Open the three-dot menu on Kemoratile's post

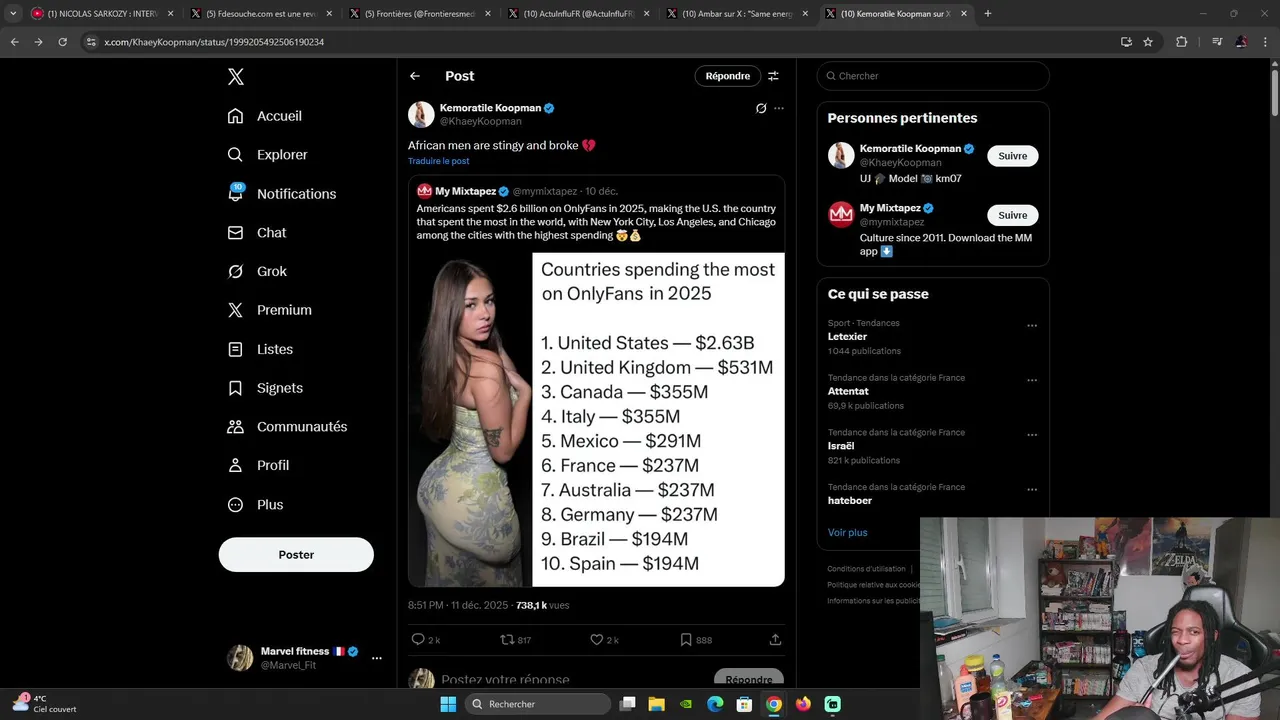[779, 108]
